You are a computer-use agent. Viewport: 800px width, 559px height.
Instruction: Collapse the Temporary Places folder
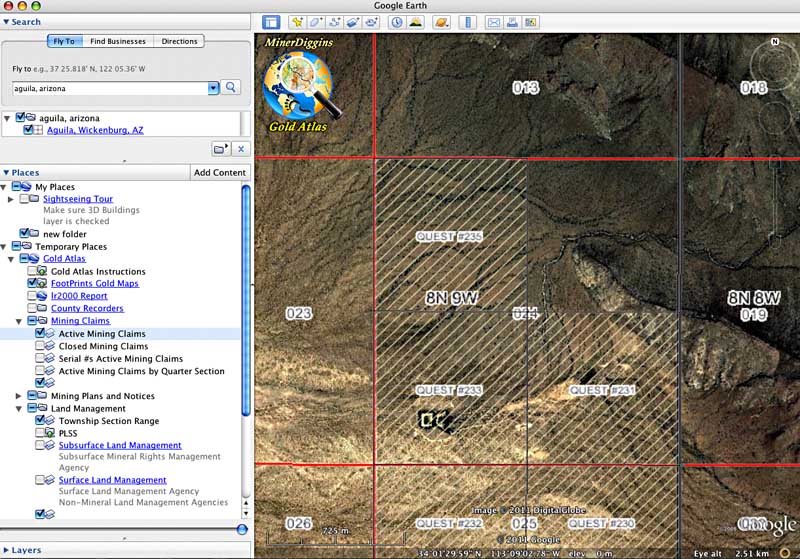3,247
